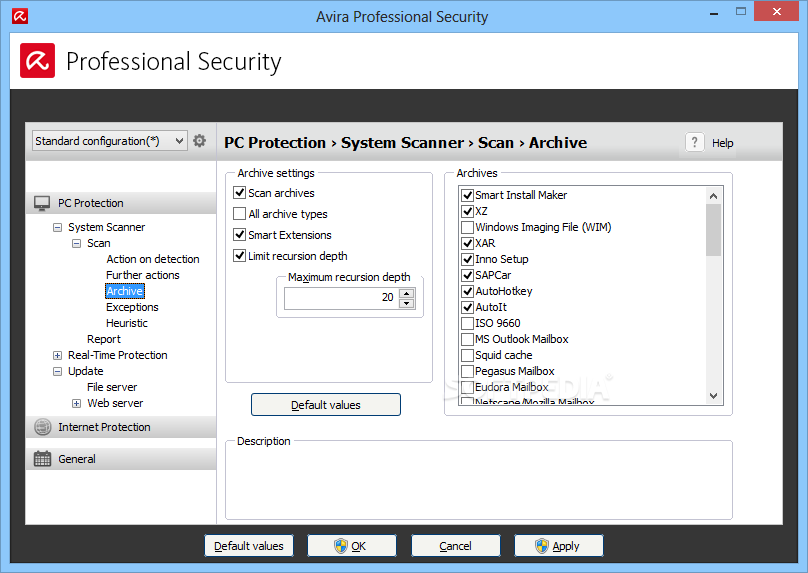Decrease maximum recursion depth value
Screen dimensions: 808x573
(407, 303)
